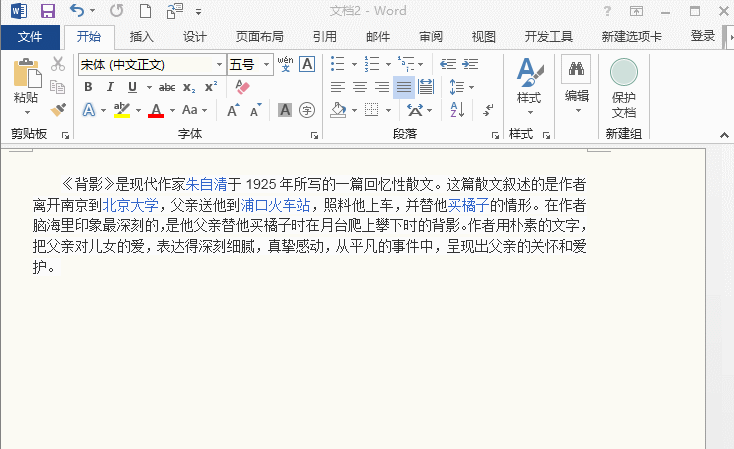The image size is (734, 449).
Task: Apply text effects outlined A
Action: pyautogui.click(x=89, y=110)
